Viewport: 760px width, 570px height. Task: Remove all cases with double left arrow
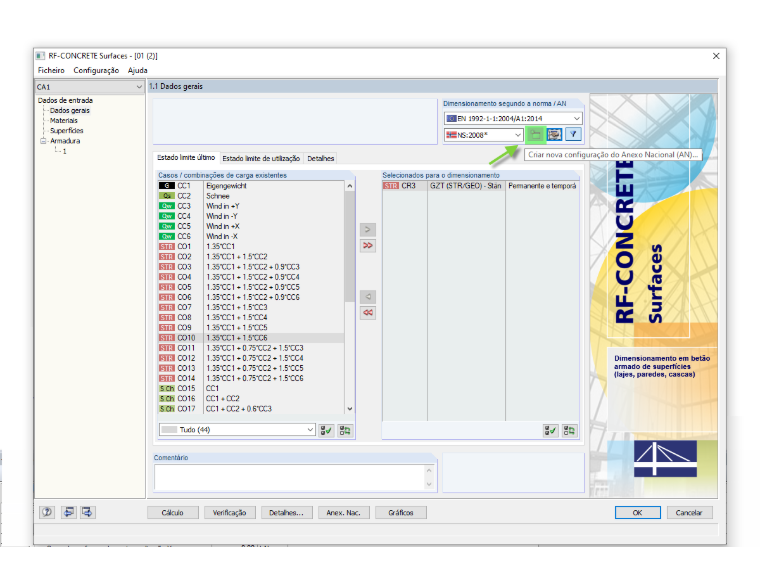coord(368,313)
